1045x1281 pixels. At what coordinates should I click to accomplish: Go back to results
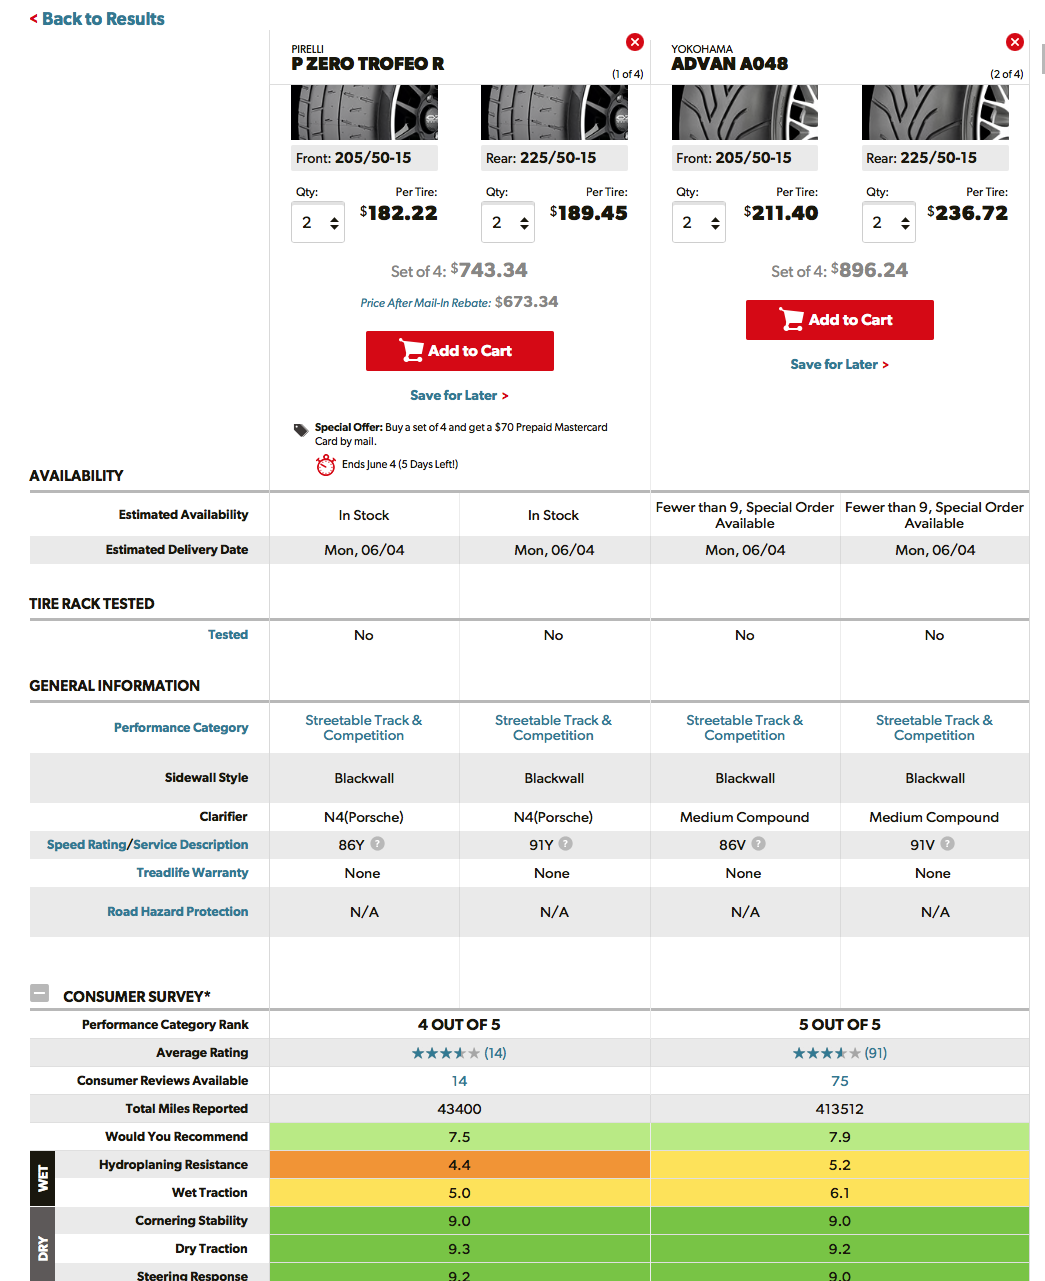pos(97,19)
